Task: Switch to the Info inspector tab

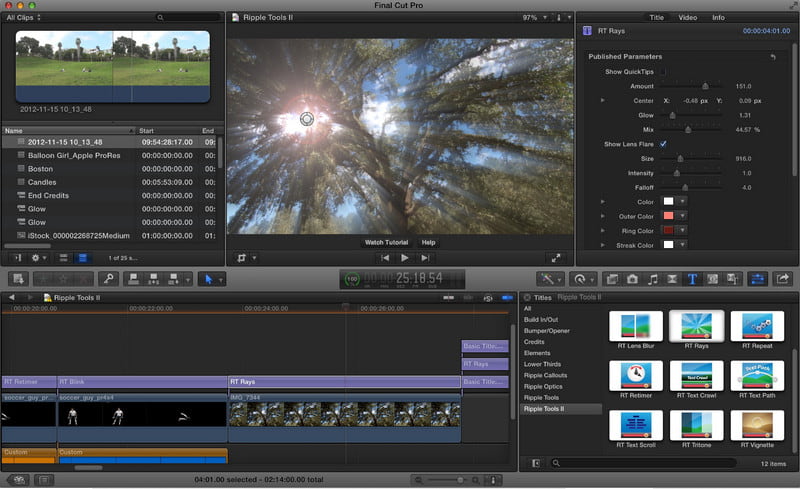Action: [718, 17]
